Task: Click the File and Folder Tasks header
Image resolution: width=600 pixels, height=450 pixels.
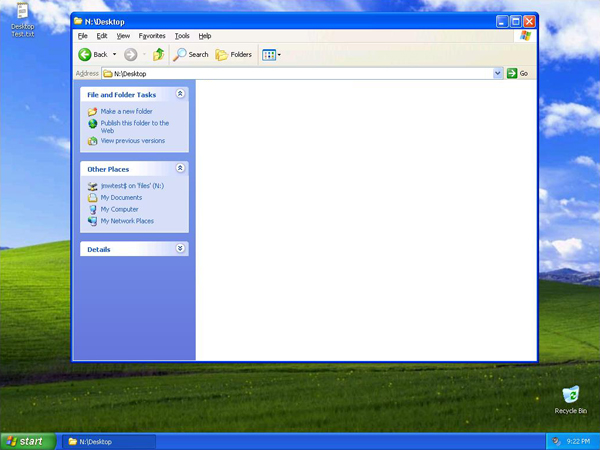Action: pyautogui.click(x=134, y=95)
